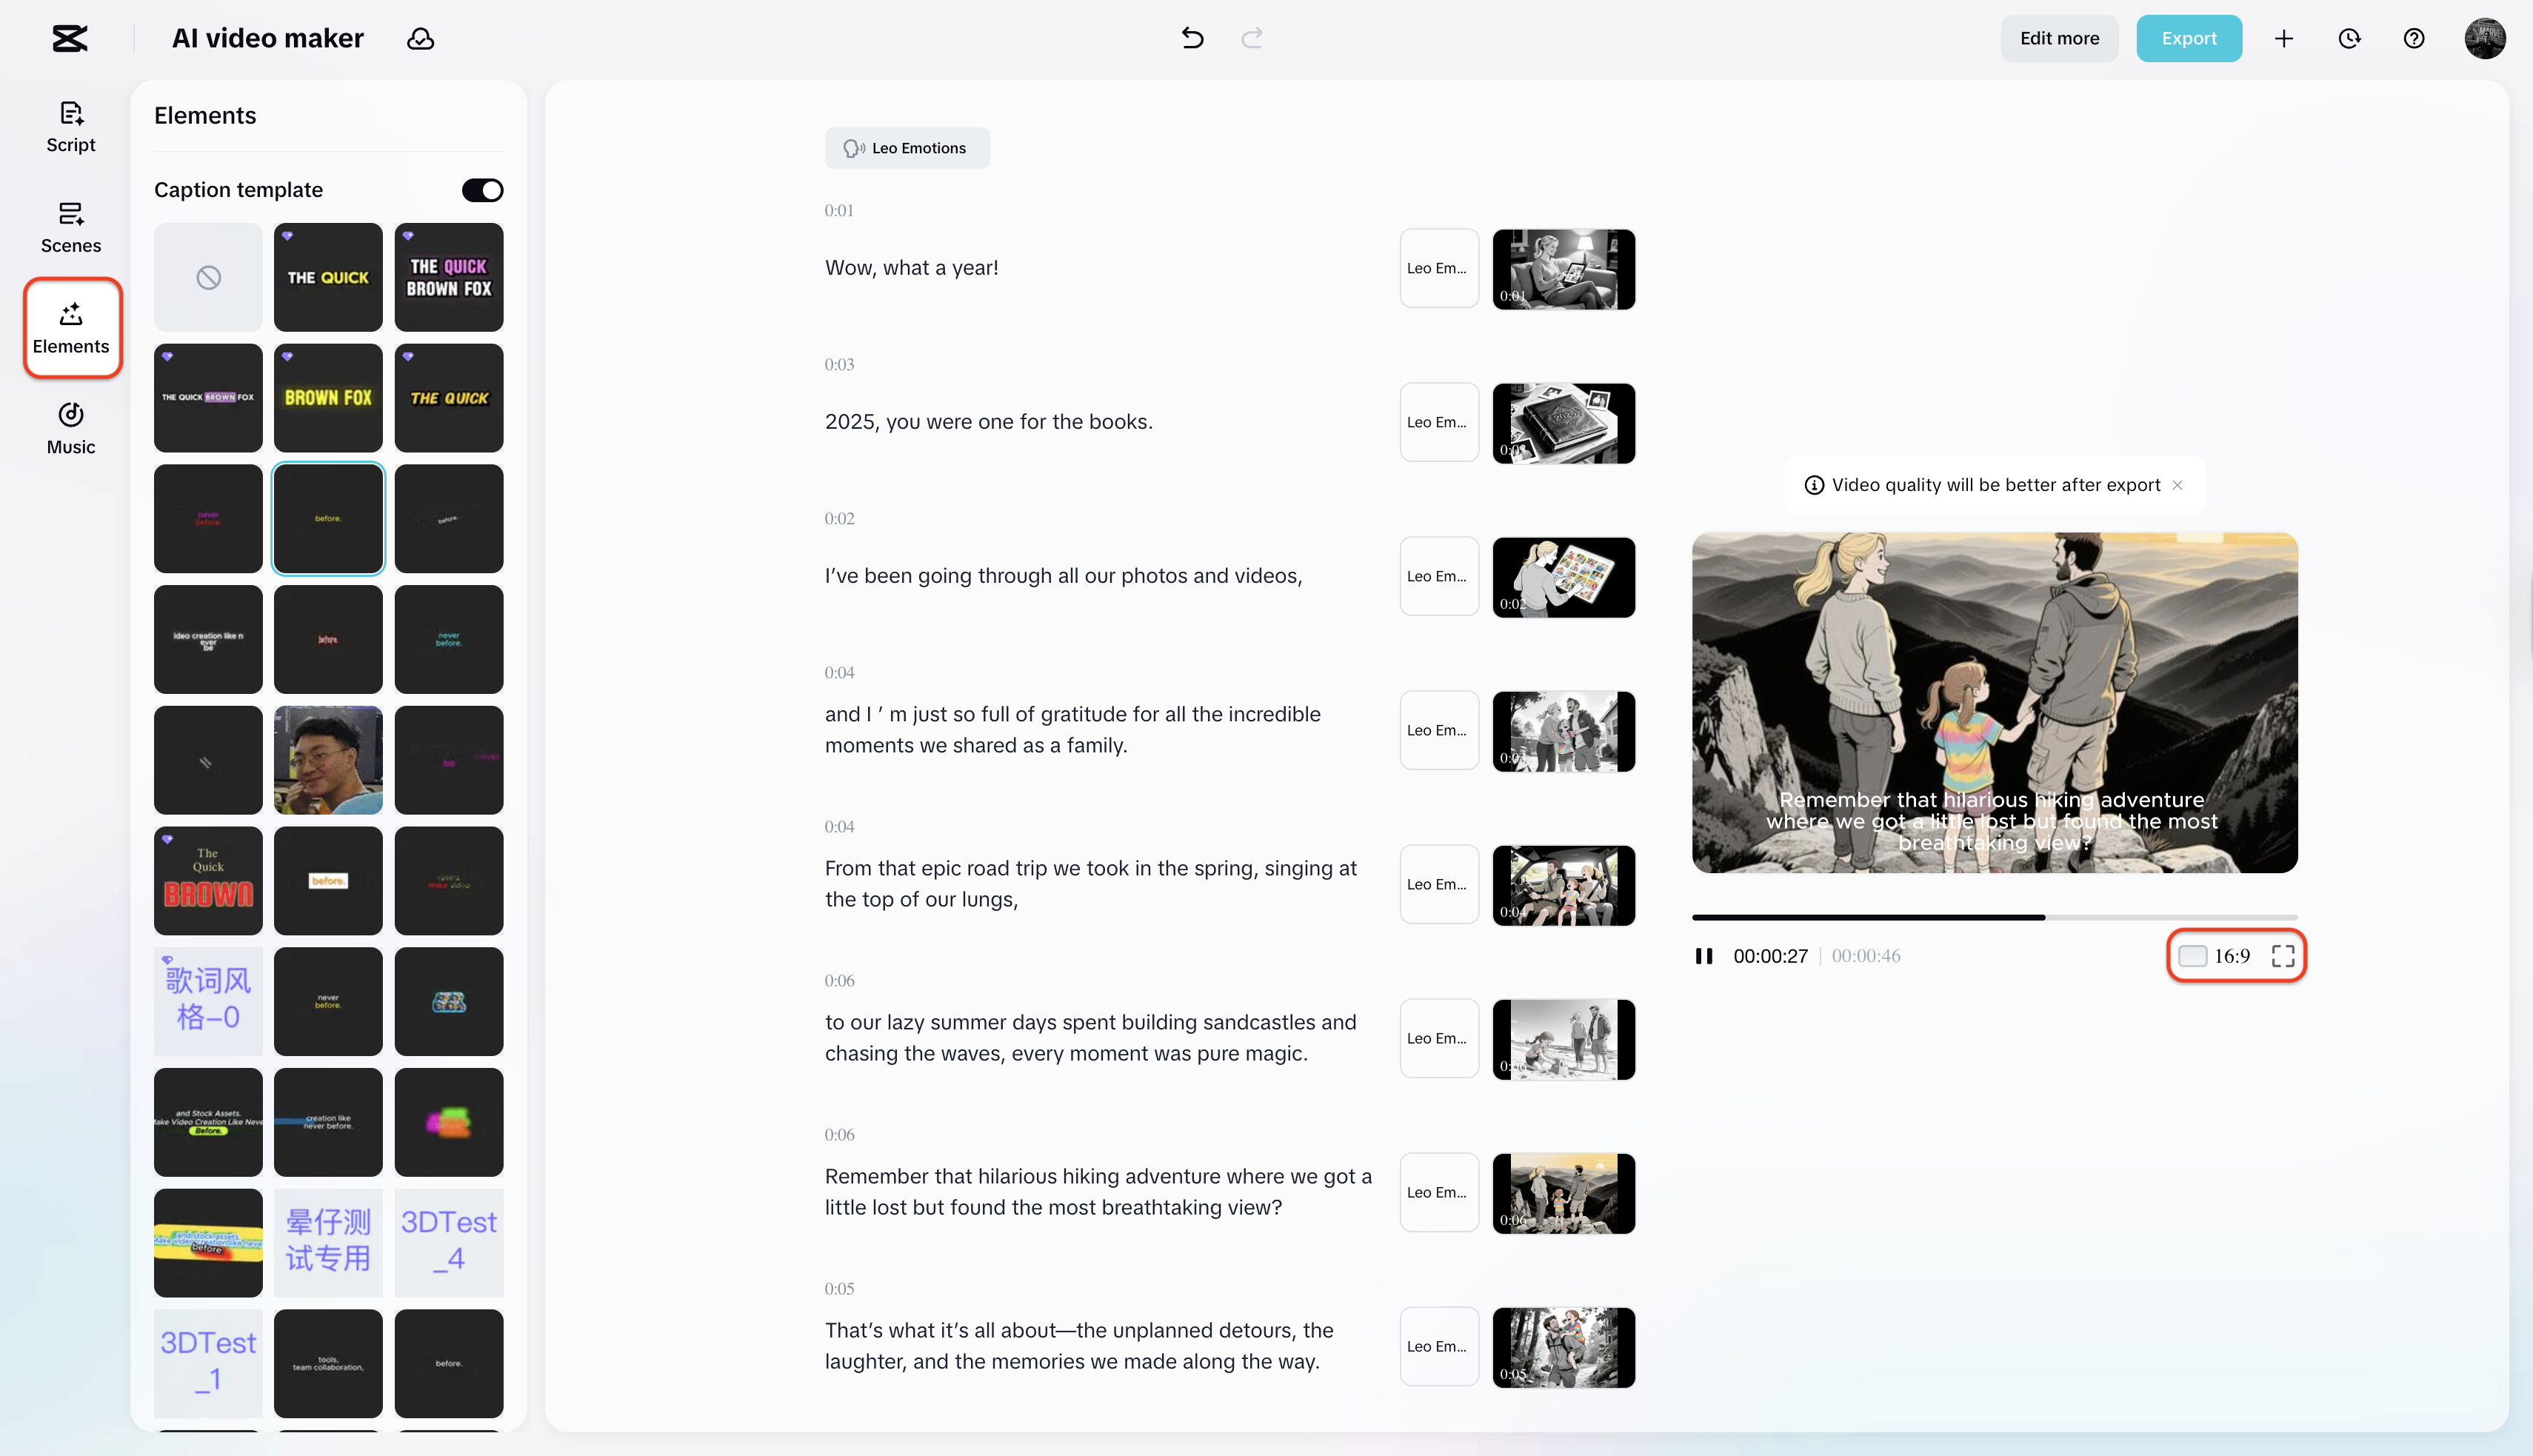Open the Music panel
This screenshot has width=2533, height=1456.
(70, 428)
